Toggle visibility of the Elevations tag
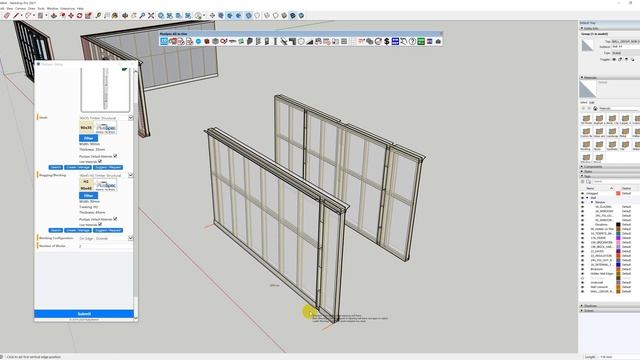 [582, 224]
